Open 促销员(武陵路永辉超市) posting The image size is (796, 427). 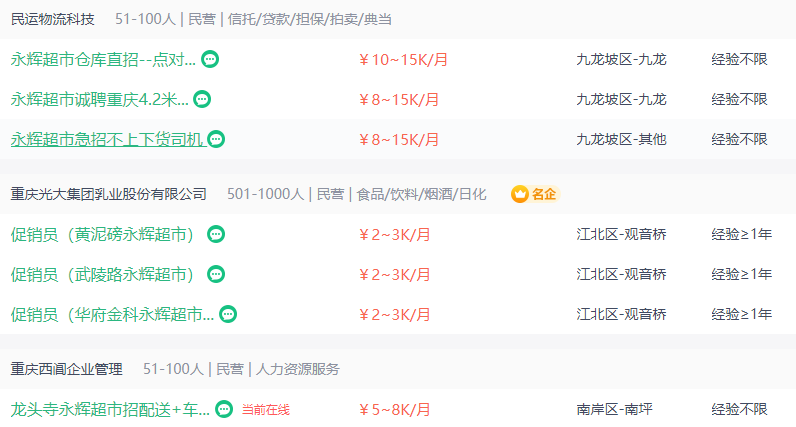pos(103,275)
